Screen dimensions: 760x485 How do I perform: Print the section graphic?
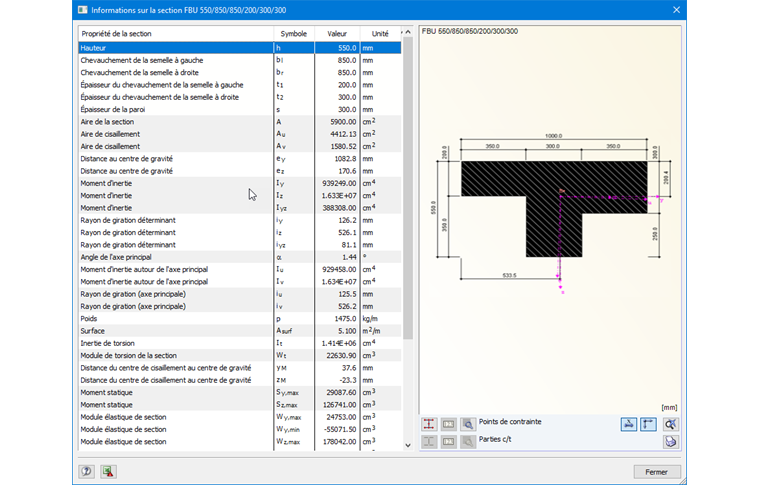[x=671, y=441]
